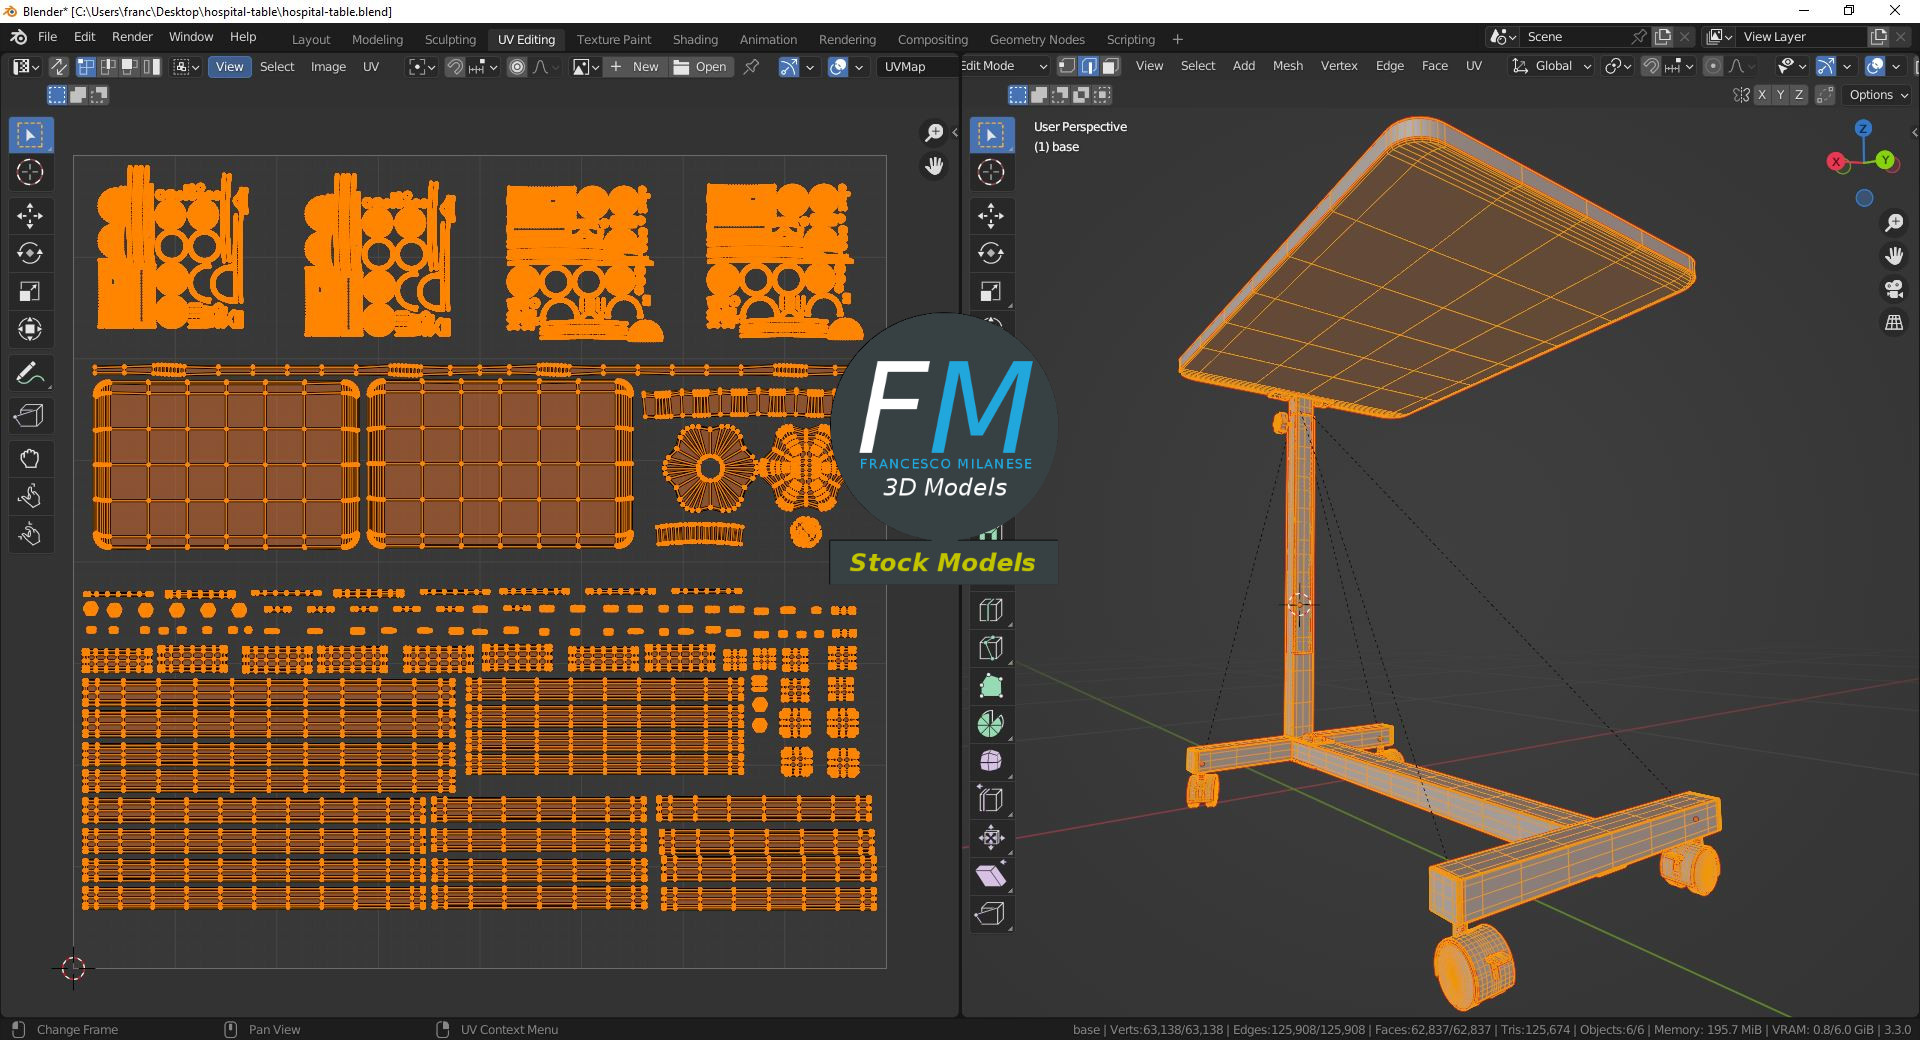
Task: Click the Z axis on the navigation gizmo
Action: point(1863,128)
